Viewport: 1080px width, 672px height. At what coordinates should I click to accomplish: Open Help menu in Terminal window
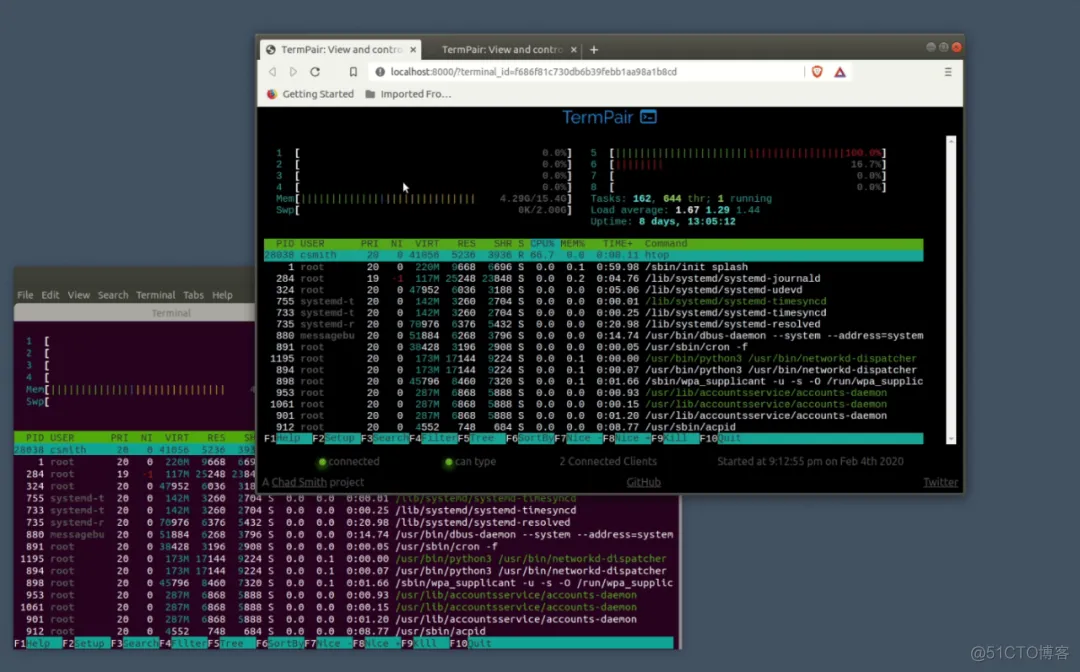pyautogui.click(x=222, y=295)
